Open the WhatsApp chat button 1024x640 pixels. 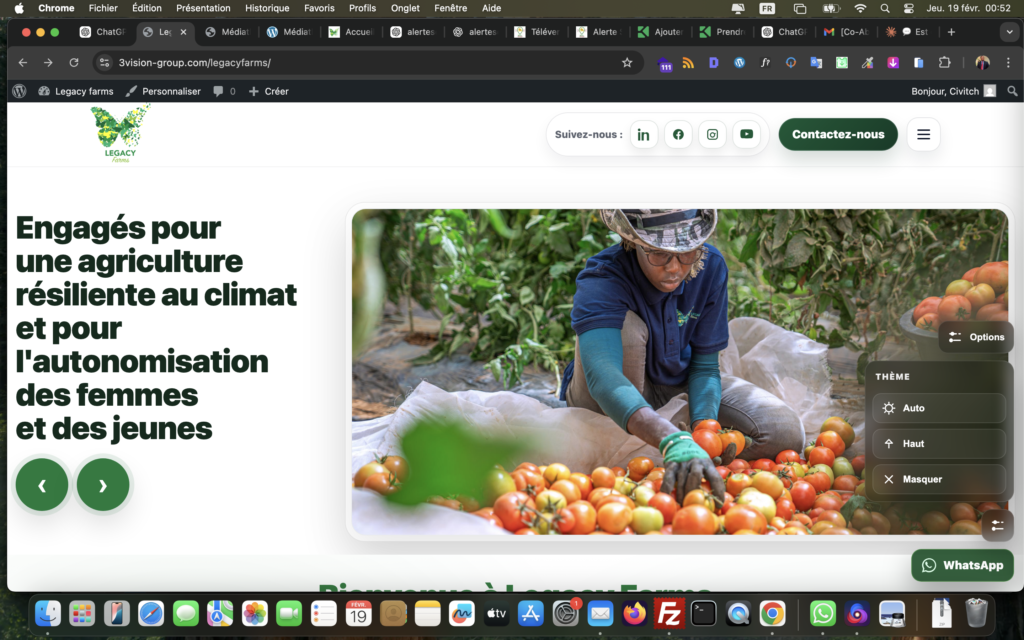click(x=962, y=565)
